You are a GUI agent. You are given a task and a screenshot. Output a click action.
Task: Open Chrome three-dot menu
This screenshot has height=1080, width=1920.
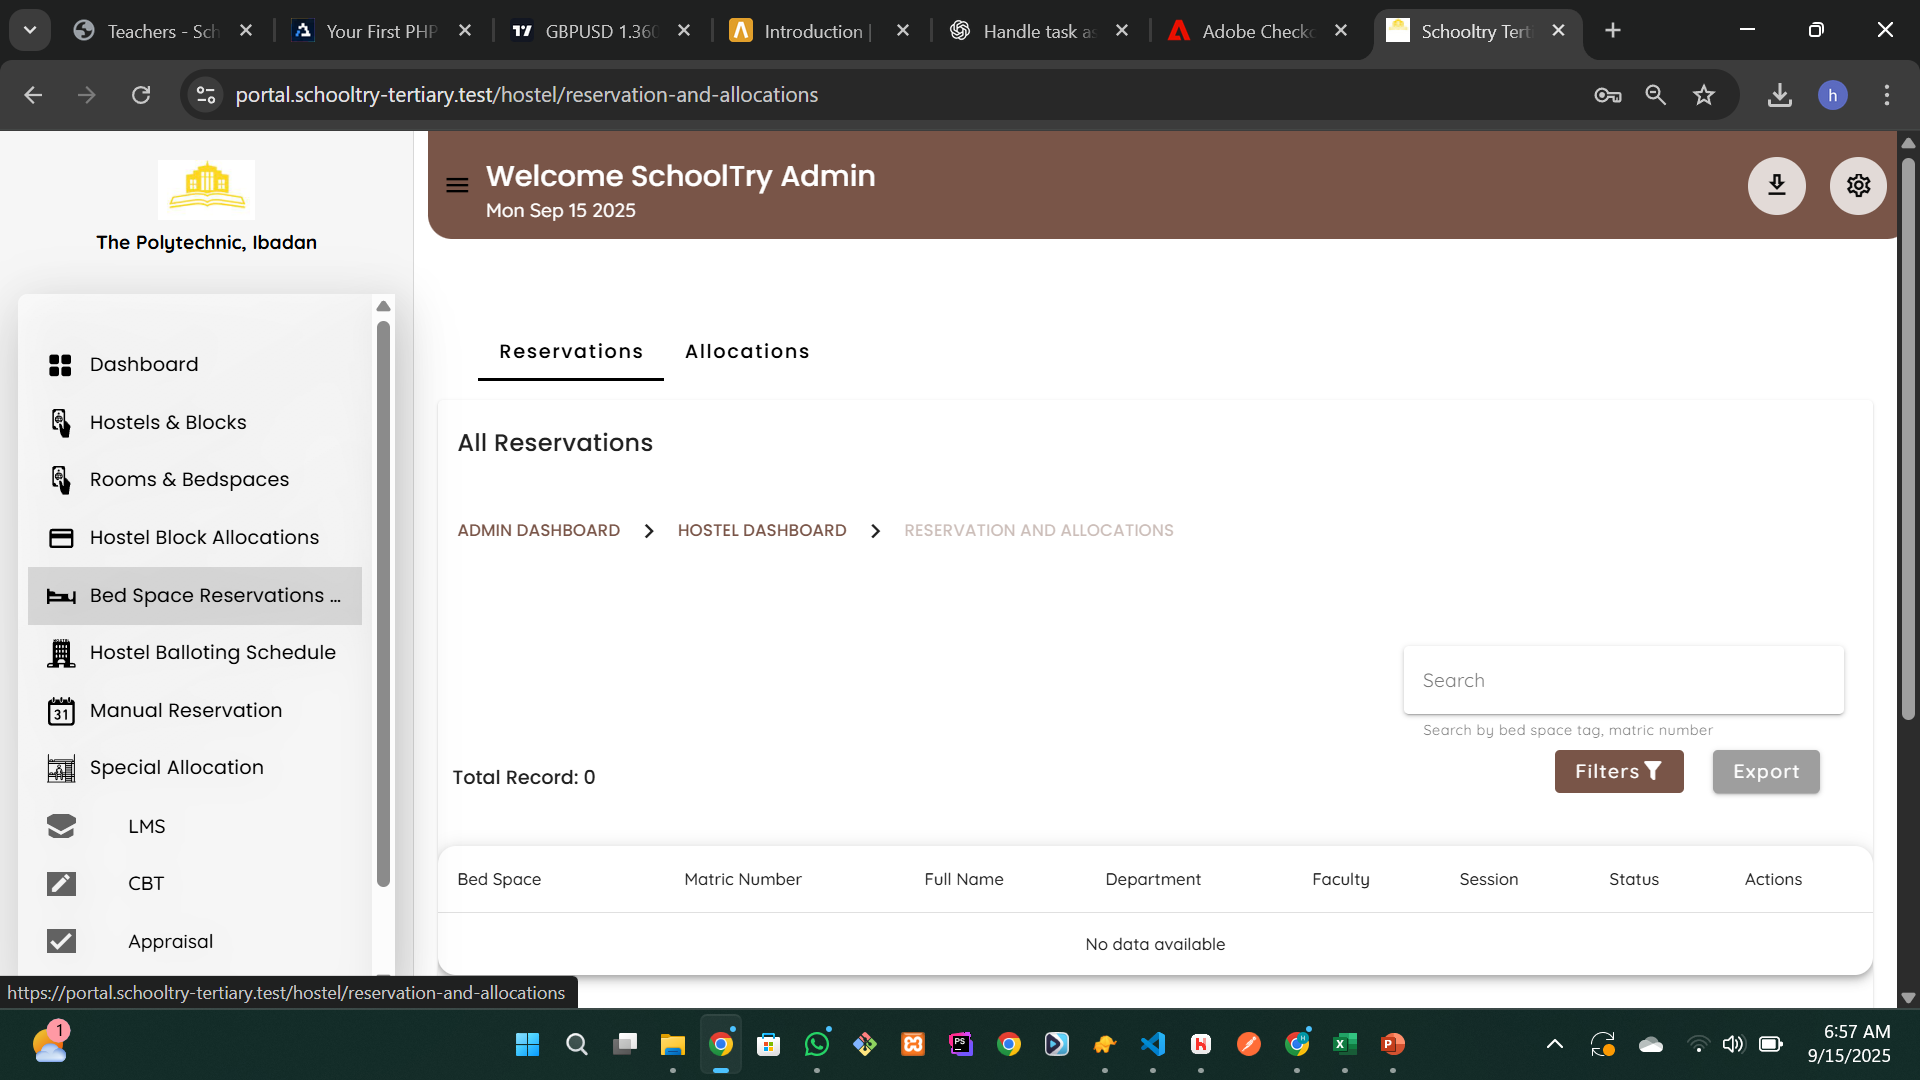[1887, 95]
